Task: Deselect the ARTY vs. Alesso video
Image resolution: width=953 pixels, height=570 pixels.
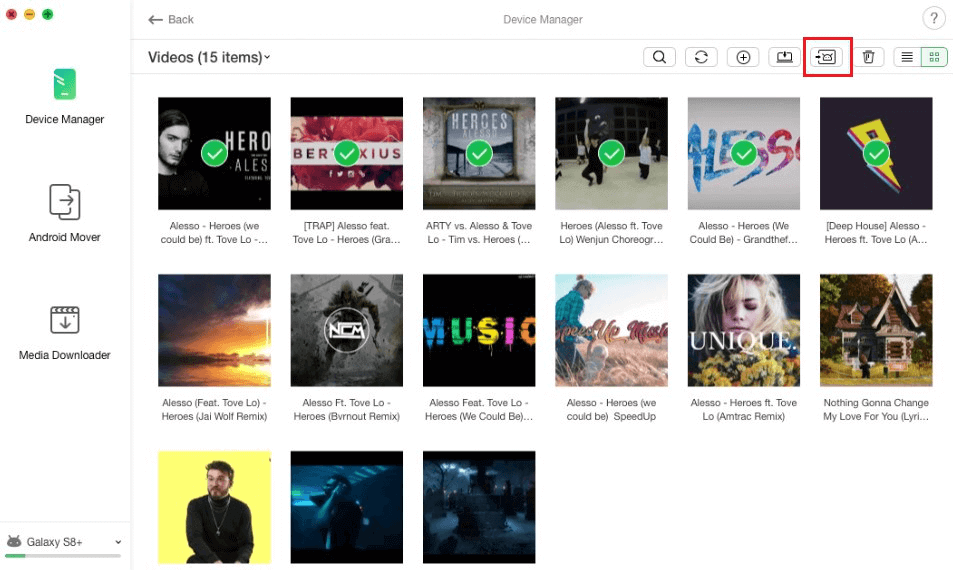Action: tap(479, 153)
